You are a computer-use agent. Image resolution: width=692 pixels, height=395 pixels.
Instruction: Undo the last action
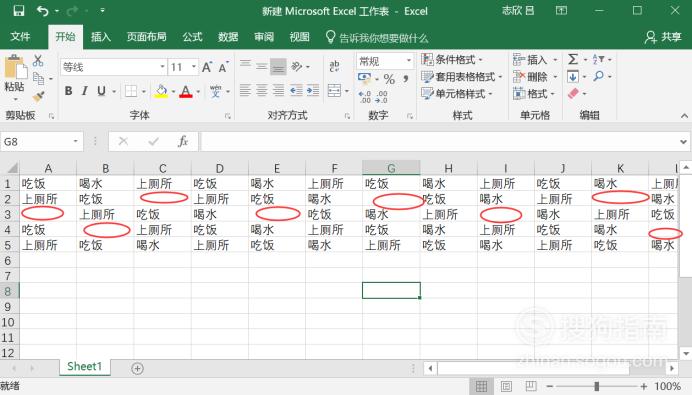[x=43, y=11]
